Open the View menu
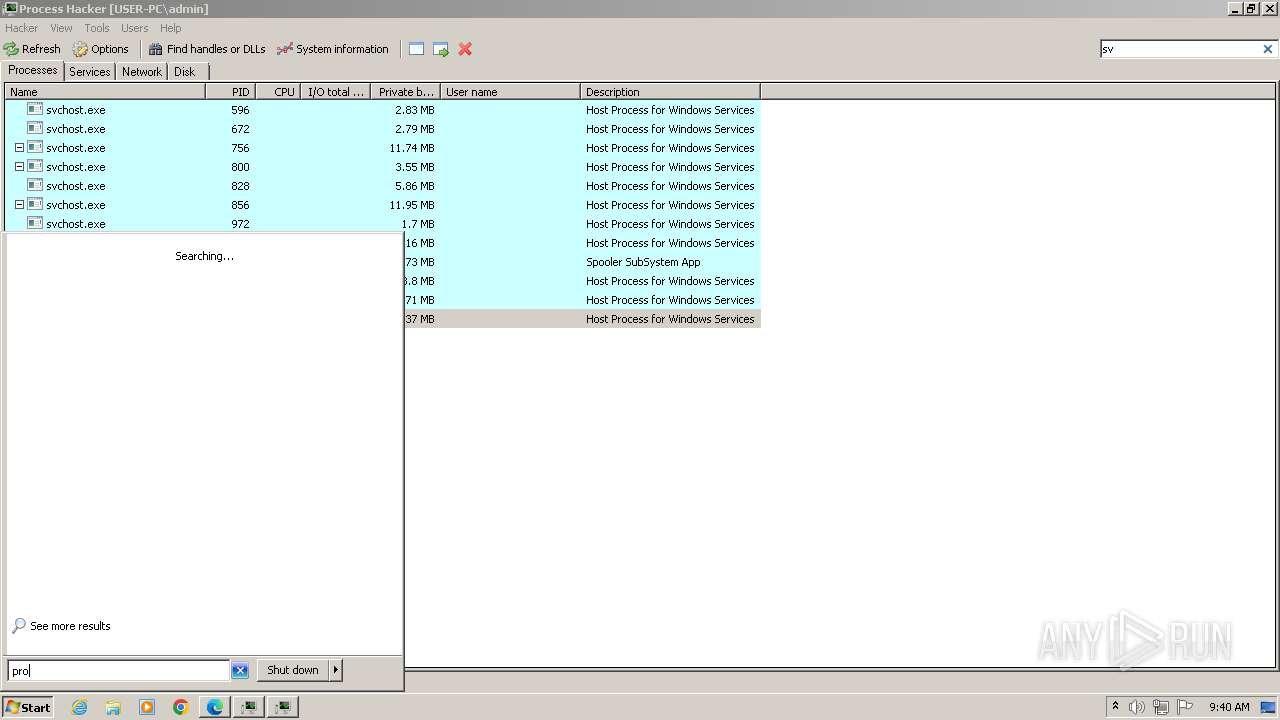The width and height of the screenshot is (1280, 720). (61, 28)
